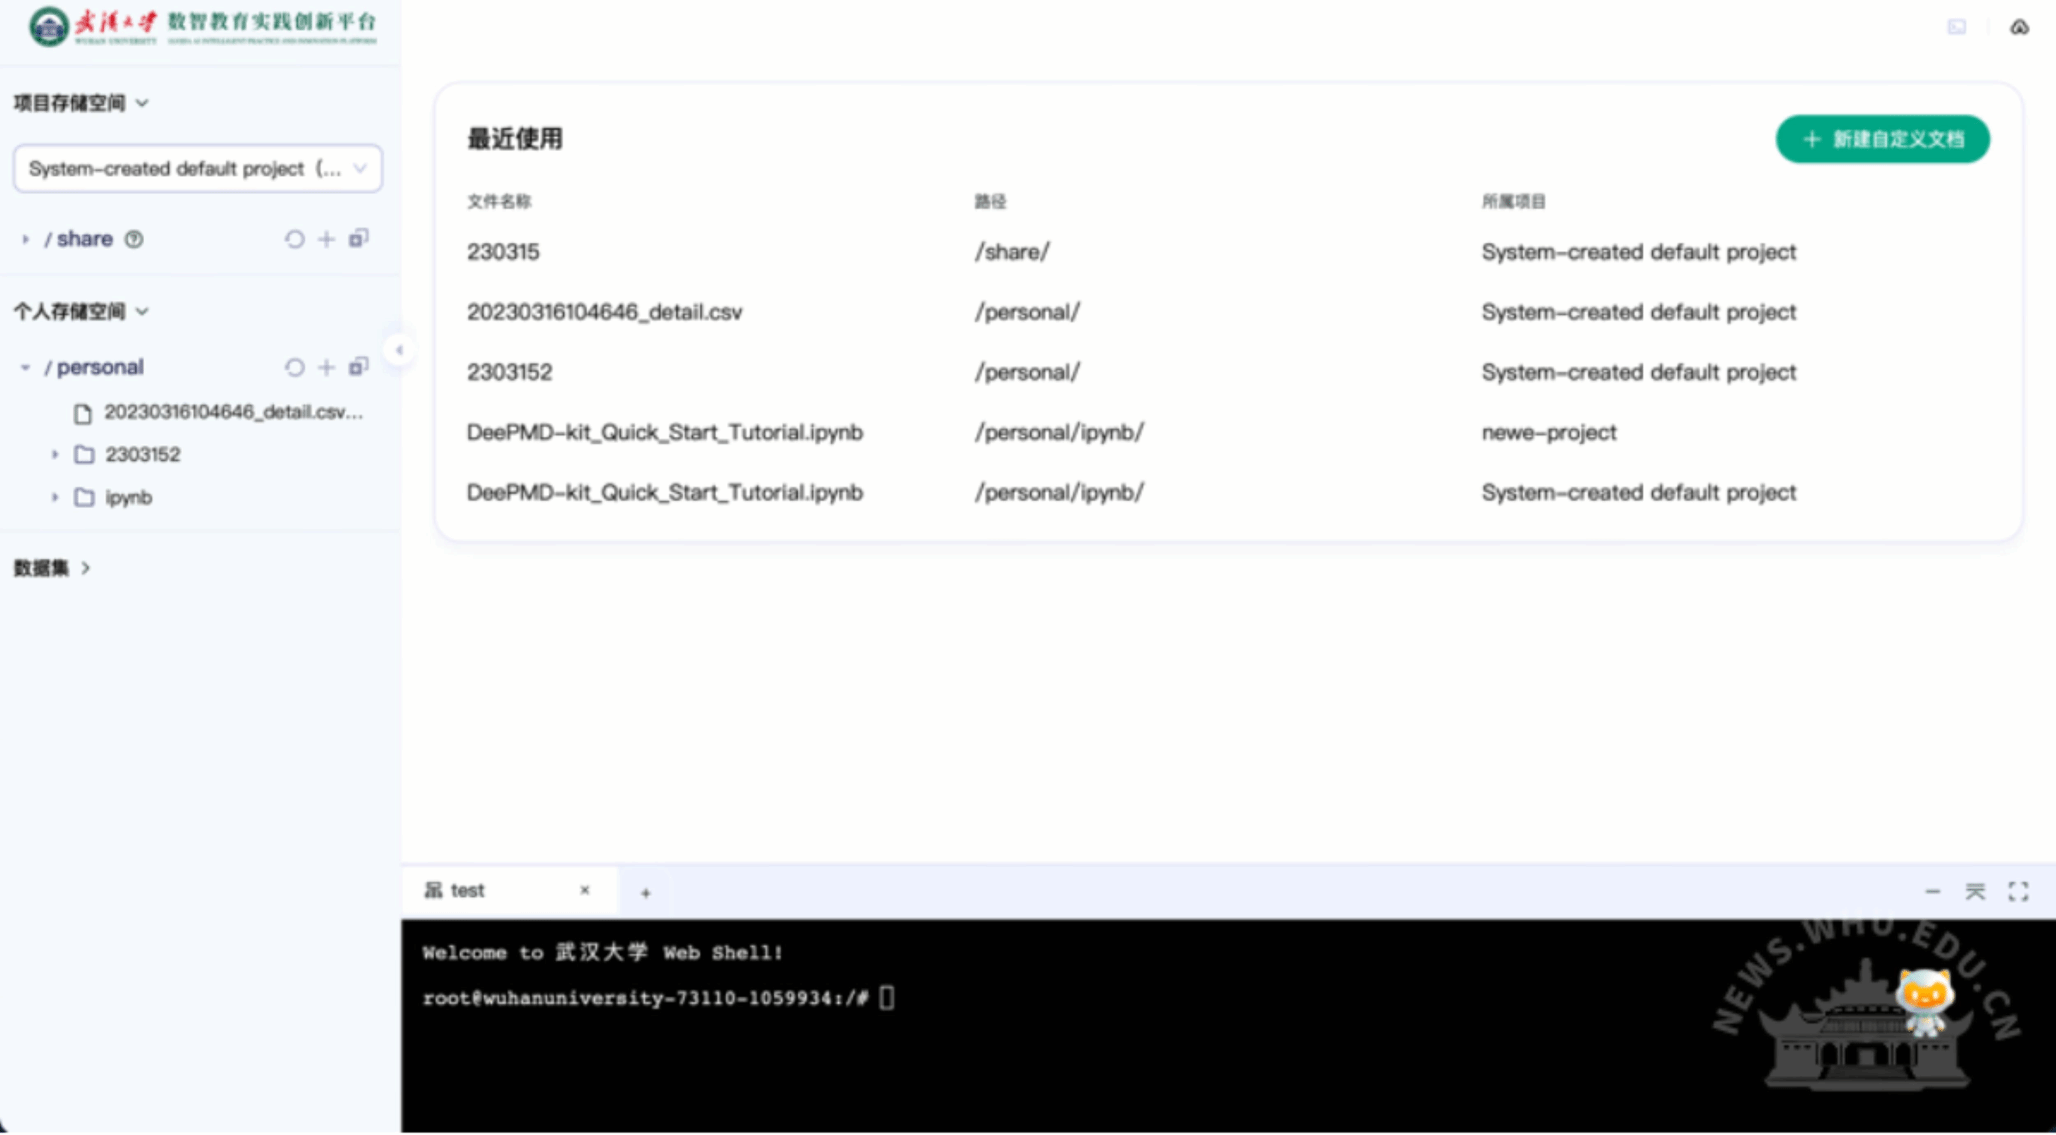Collapse the 个人存储空间 section

click(142, 311)
